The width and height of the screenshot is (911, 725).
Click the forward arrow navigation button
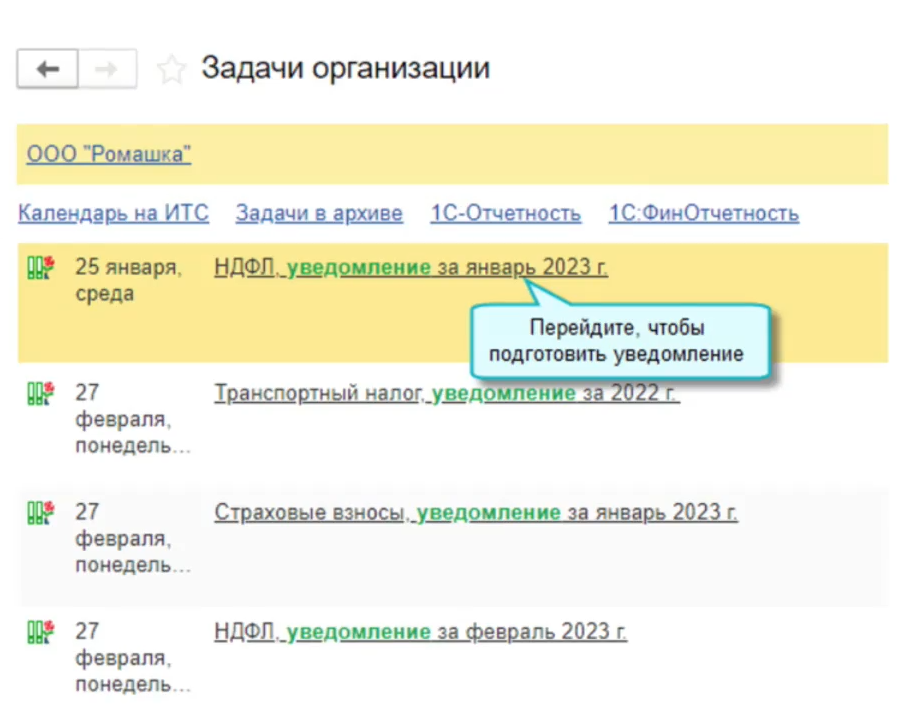pyautogui.click(x=107, y=69)
